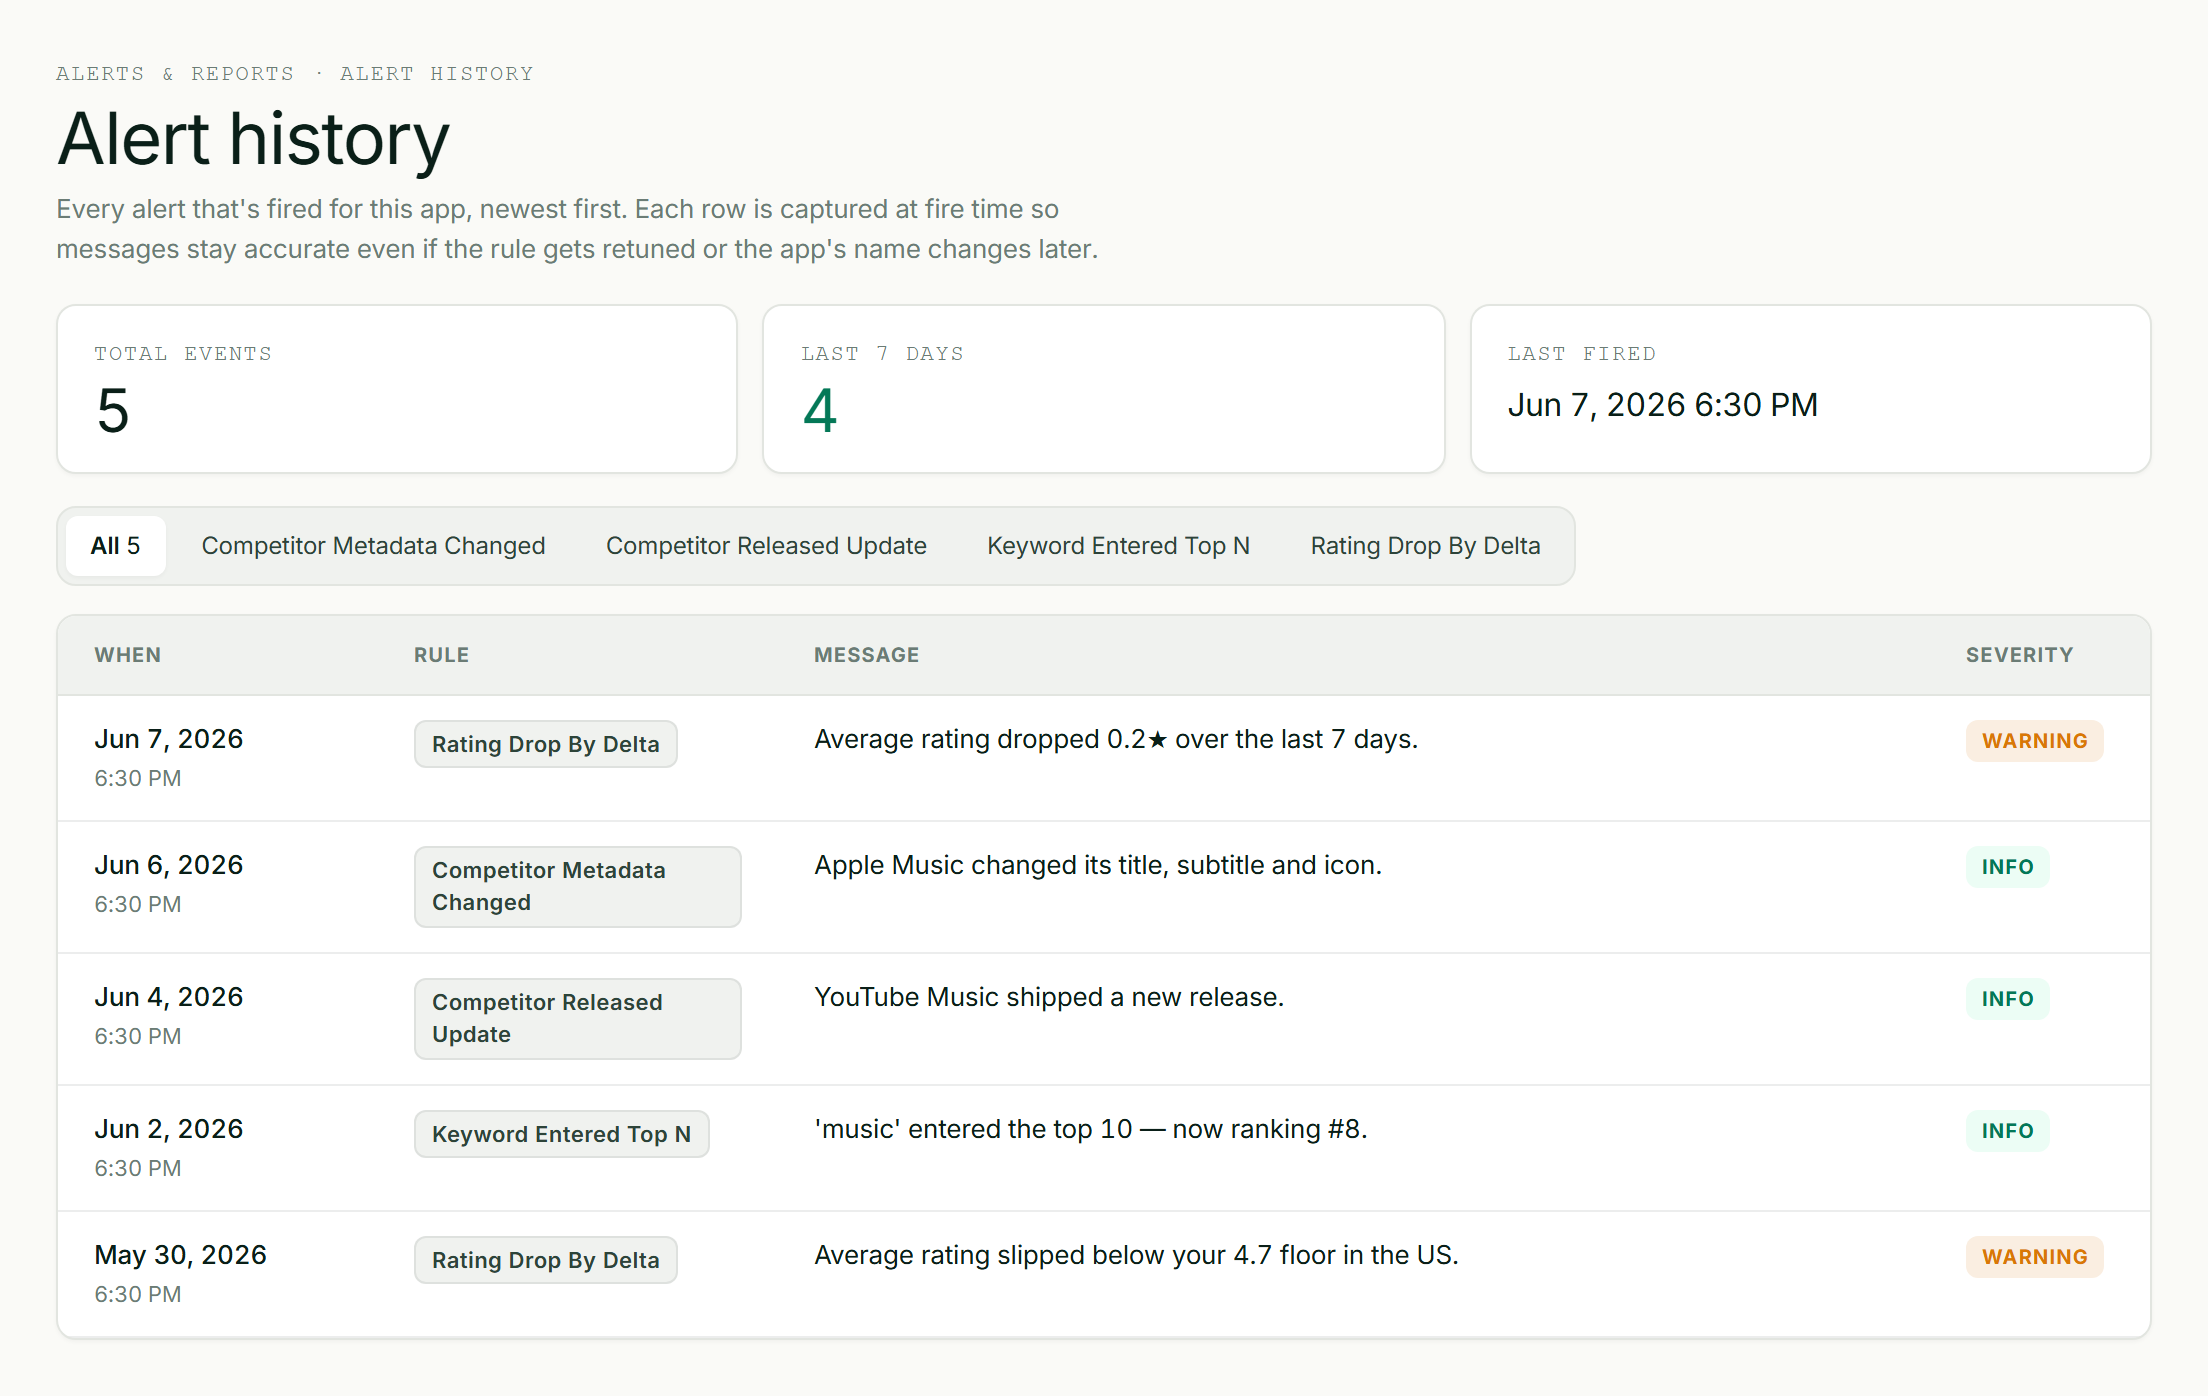2208x1396 pixels.
Task: Click the Jun 7 Rating Drop By Delta rule chip
Action: pyautogui.click(x=546, y=744)
